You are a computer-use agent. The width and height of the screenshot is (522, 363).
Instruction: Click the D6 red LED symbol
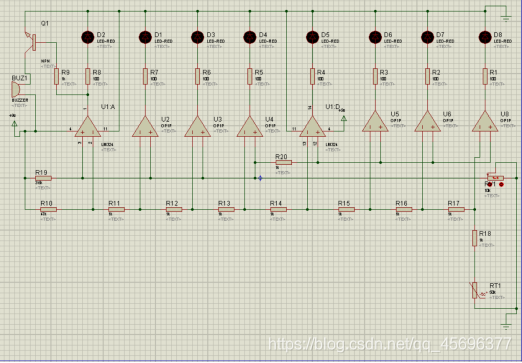[375, 37]
